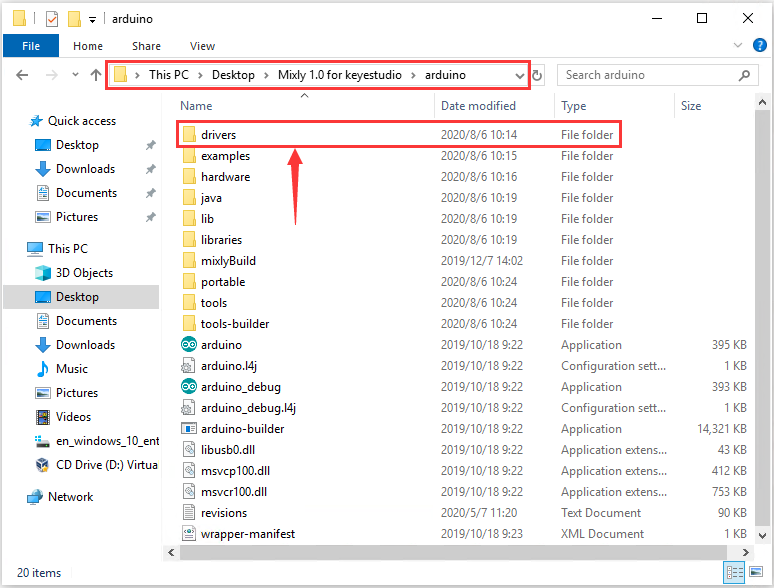
Task: Select the wrapper-manifest XML file
Action: [x=248, y=534]
